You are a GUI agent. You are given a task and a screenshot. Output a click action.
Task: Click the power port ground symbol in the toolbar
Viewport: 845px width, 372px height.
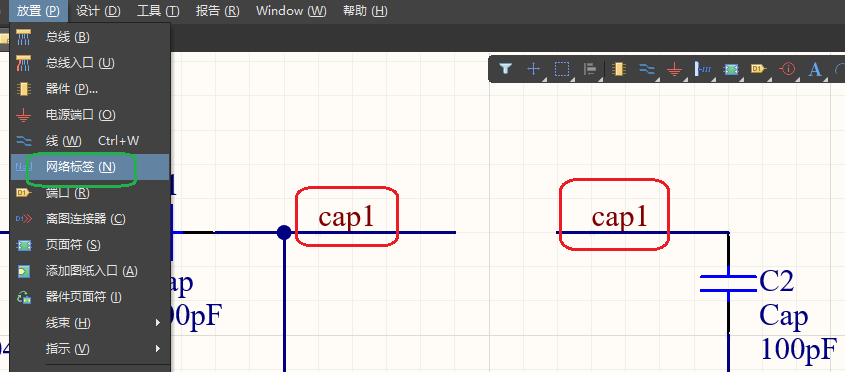click(674, 69)
